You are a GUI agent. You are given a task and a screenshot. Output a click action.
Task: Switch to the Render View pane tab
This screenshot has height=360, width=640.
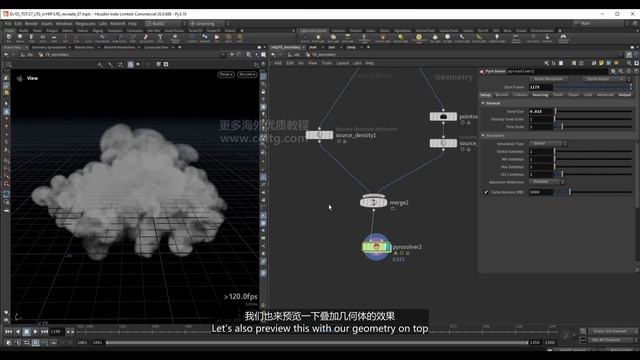(x=84, y=47)
